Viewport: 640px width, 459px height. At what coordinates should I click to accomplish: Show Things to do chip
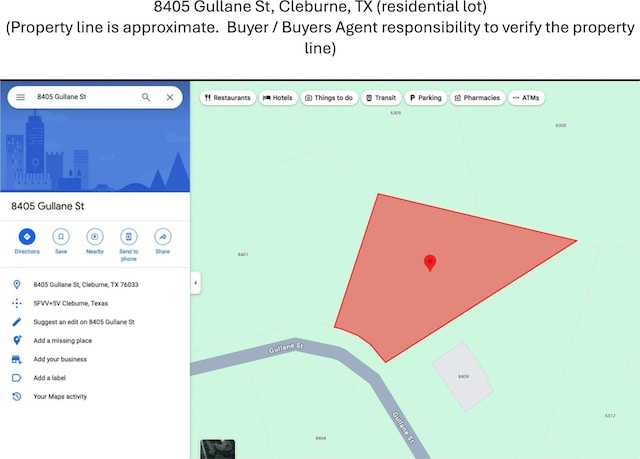tap(329, 98)
